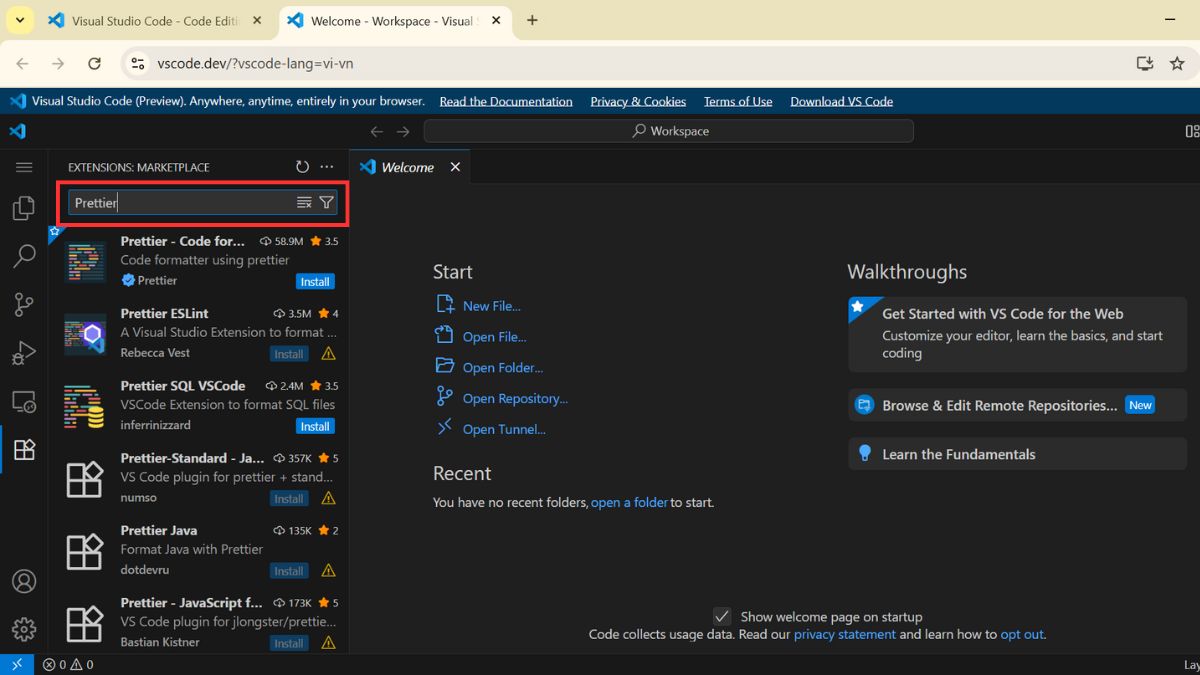The height and width of the screenshot is (675, 1200).
Task: Click New File link
Action: point(491,306)
